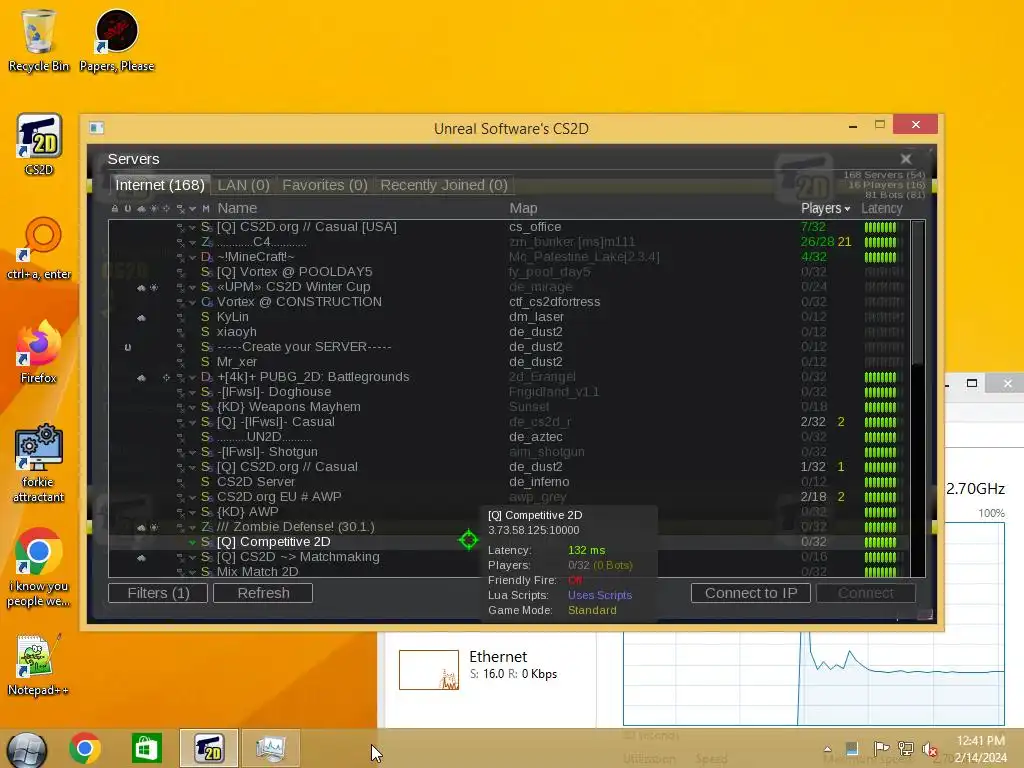Image resolution: width=1024 pixels, height=768 pixels.
Task: Open the 'forkie attractant' desktop shortcut
Action: click(x=39, y=463)
